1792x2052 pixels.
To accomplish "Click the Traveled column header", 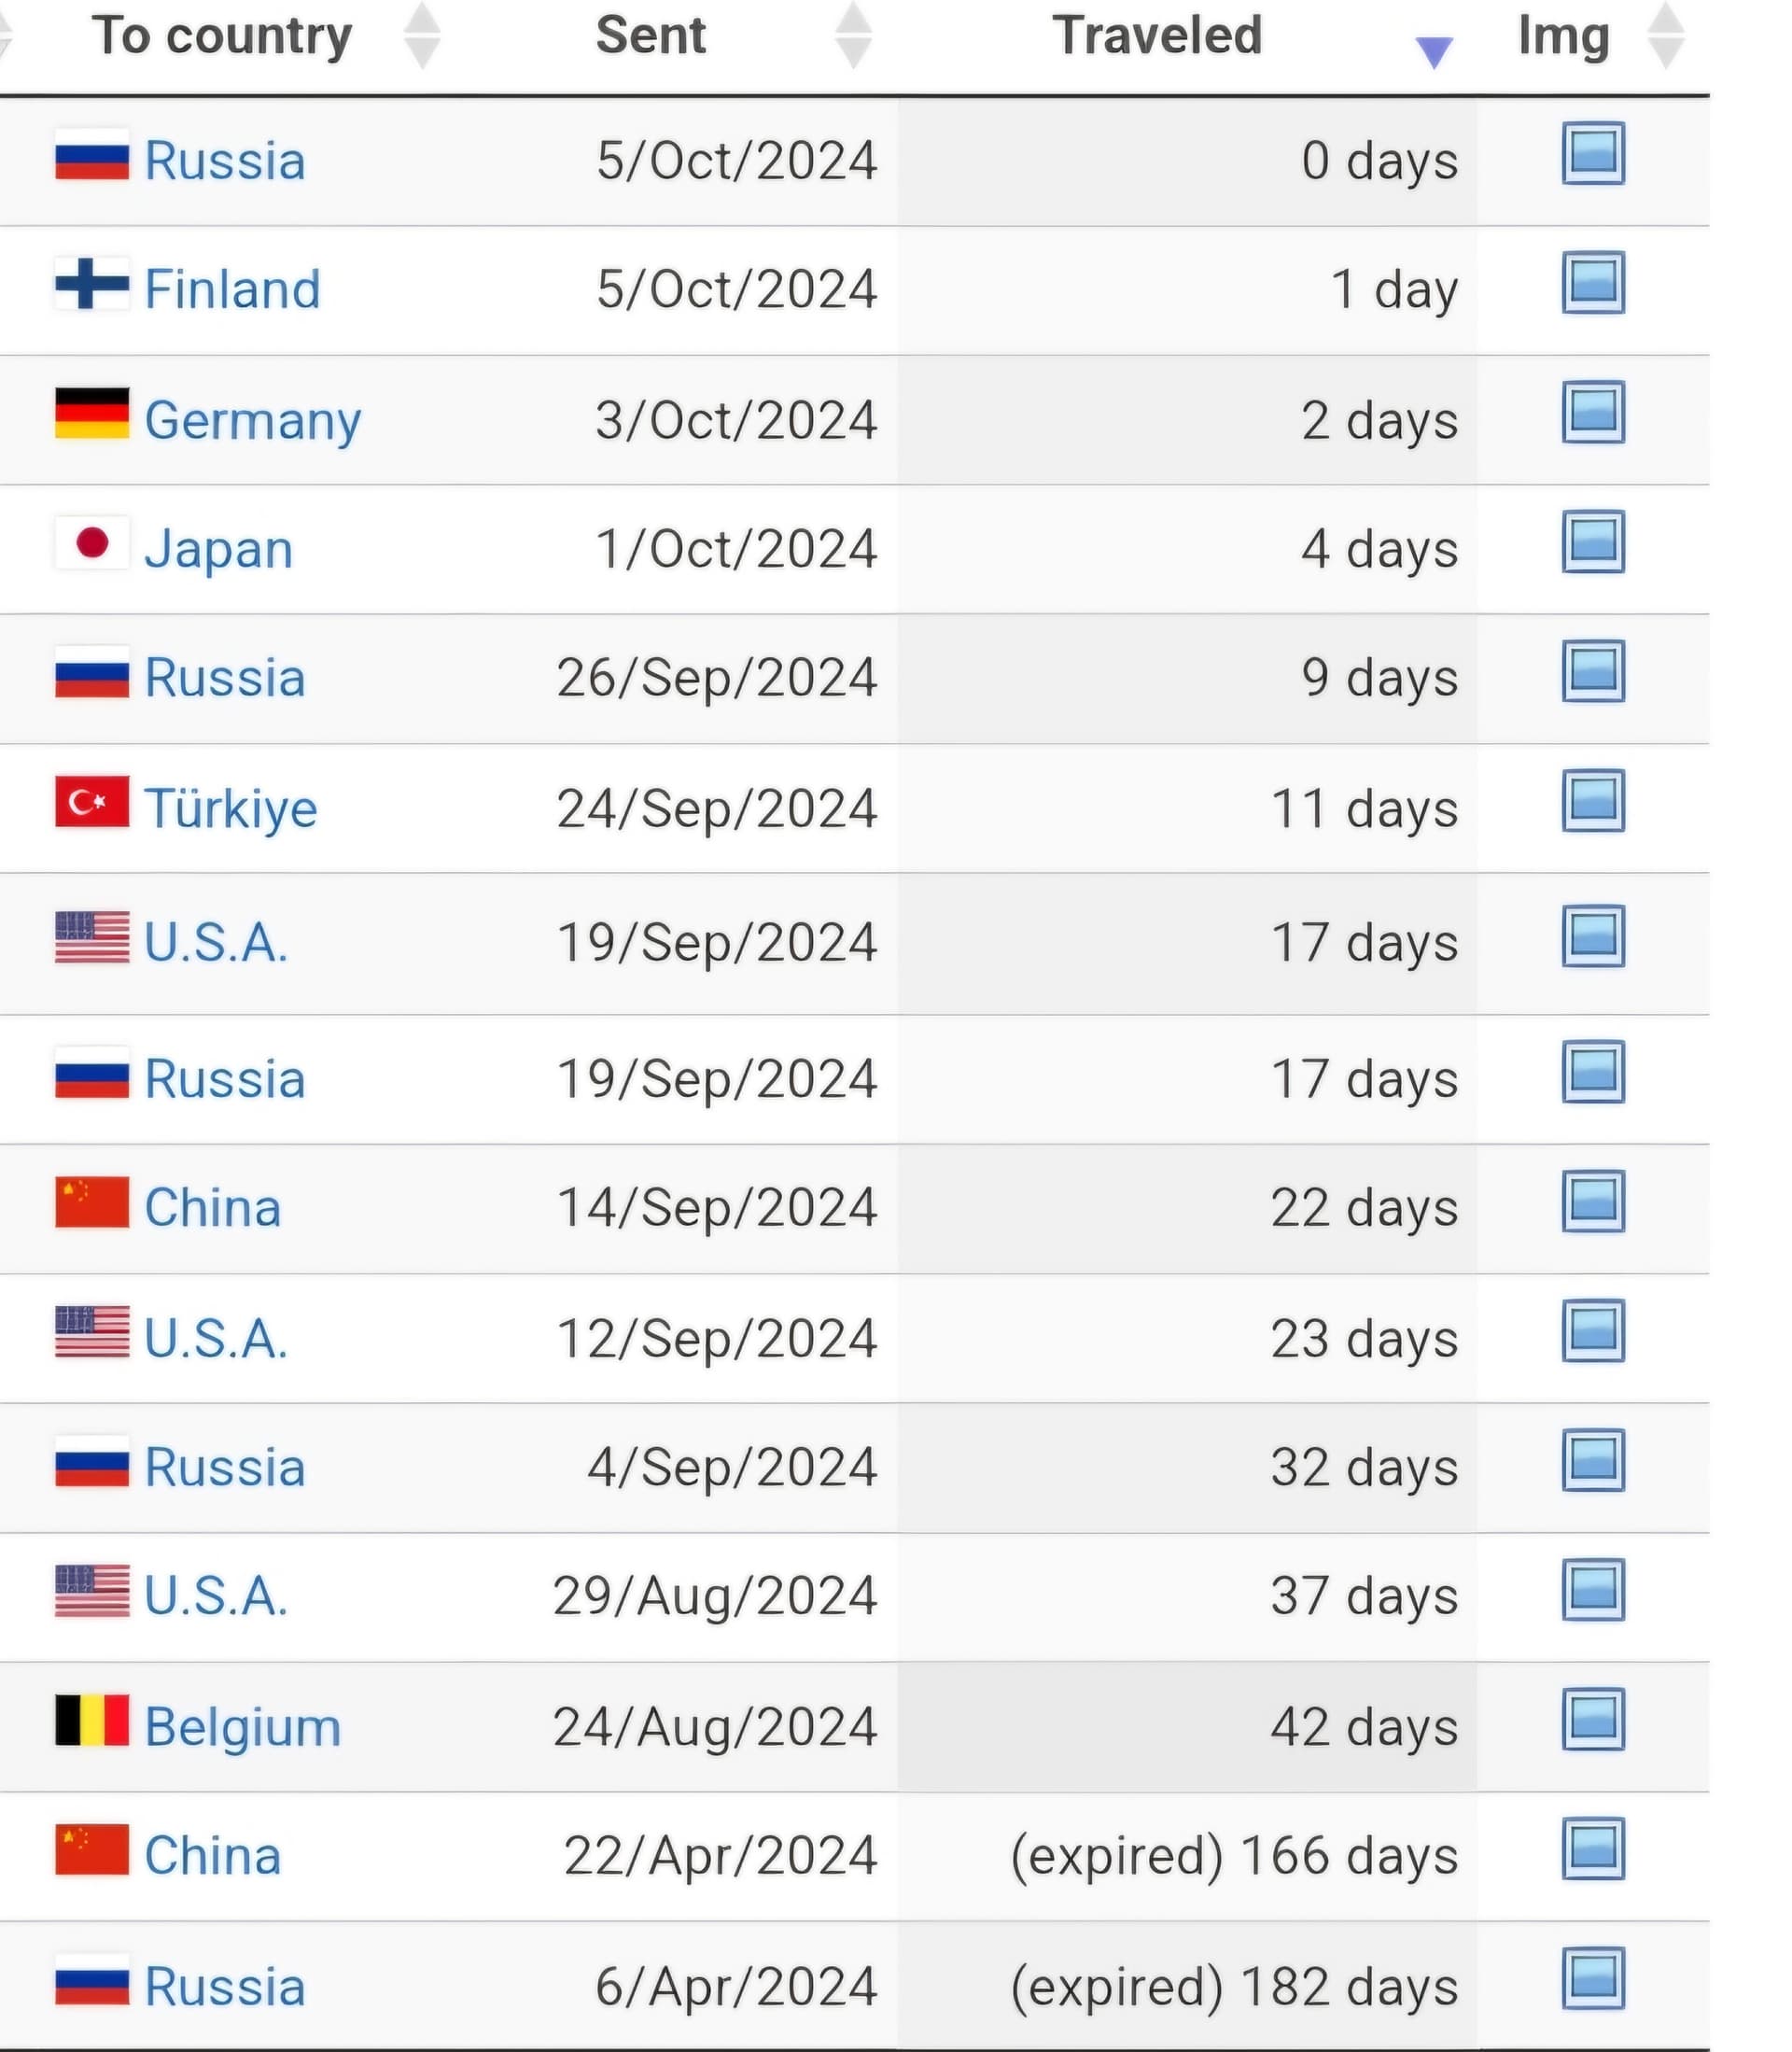I will [x=1157, y=36].
